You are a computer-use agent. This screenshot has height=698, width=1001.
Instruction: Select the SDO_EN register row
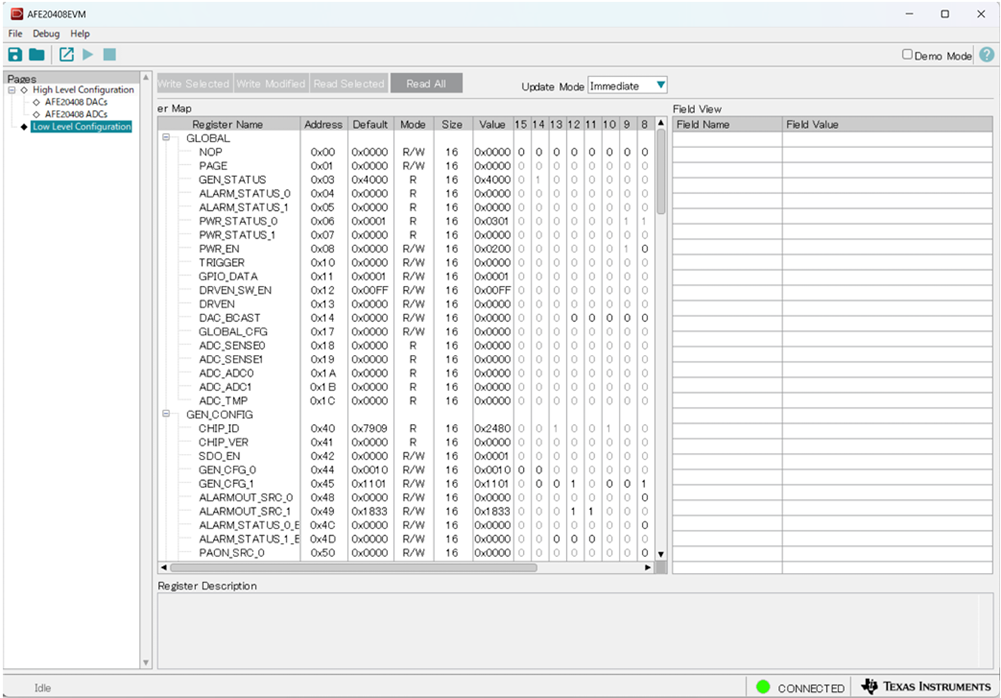pyautogui.click(x=406, y=456)
